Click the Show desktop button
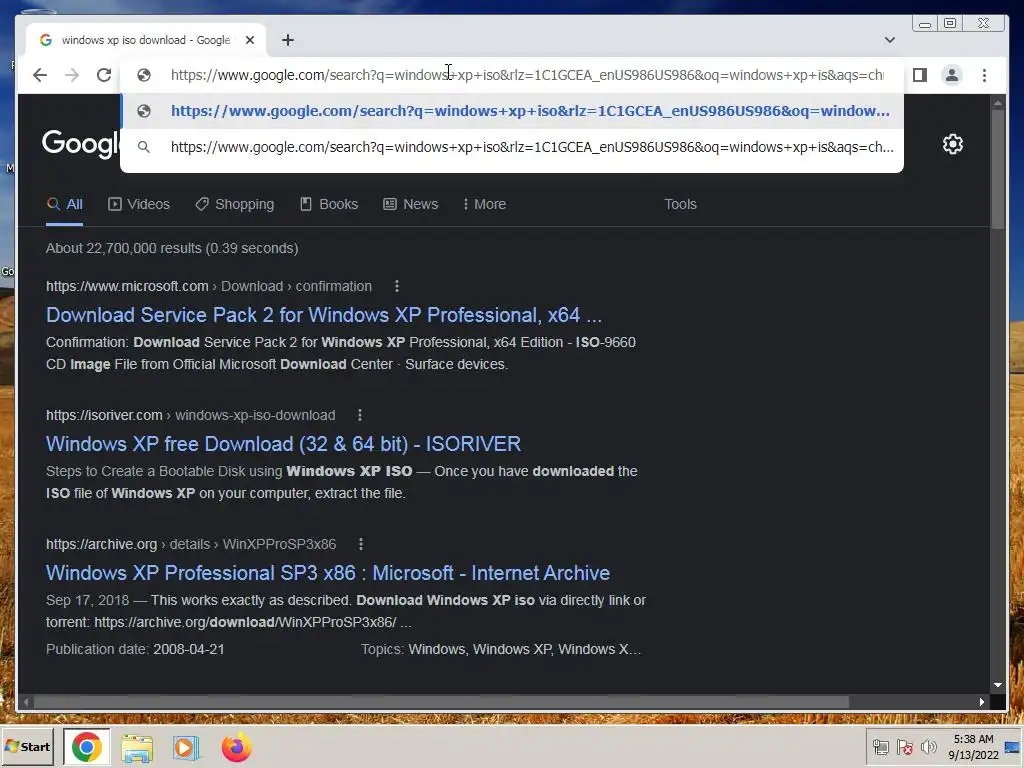The height and width of the screenshot is (768, 1024). (1014, 747)
